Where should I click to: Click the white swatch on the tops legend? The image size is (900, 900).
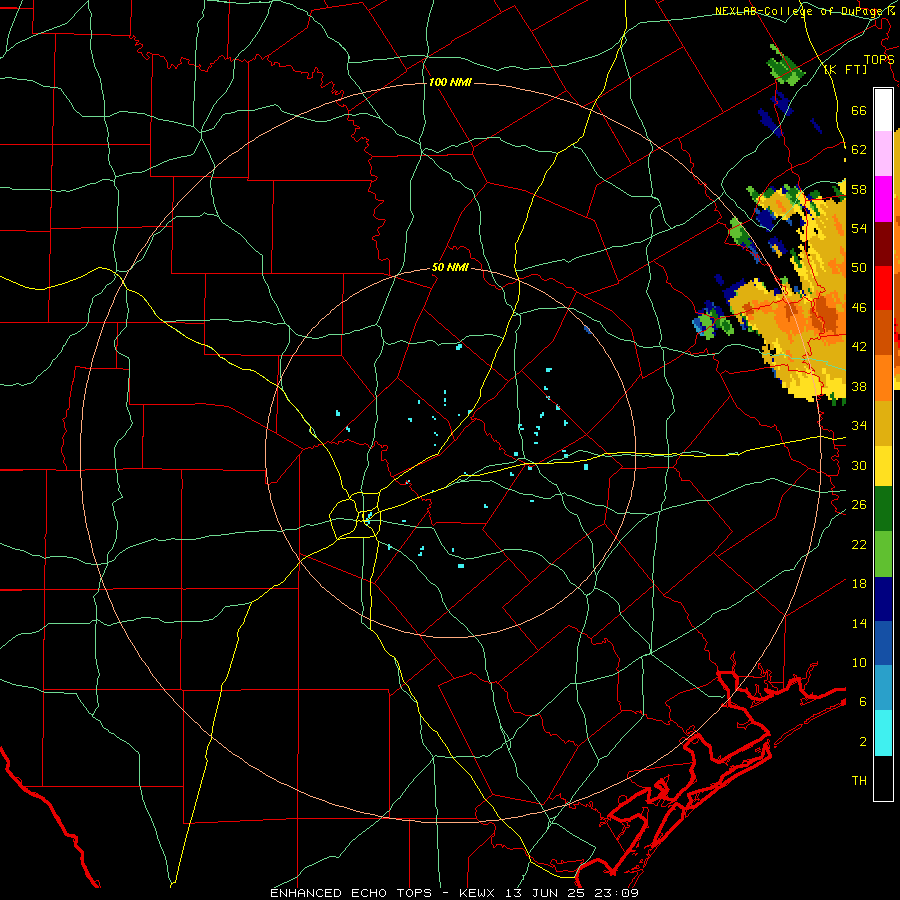coord(883,110)
